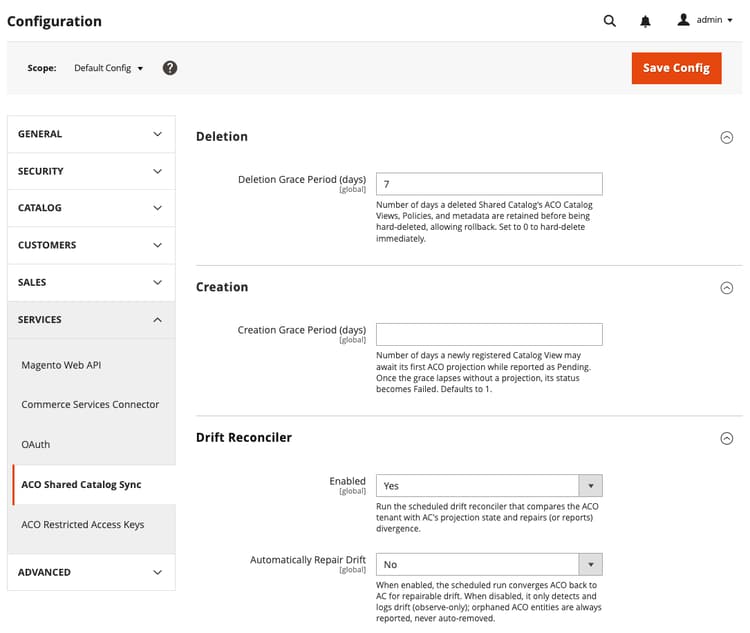750x633 pixels.
Task: Click the Save Config button
Action: point(676,68)
